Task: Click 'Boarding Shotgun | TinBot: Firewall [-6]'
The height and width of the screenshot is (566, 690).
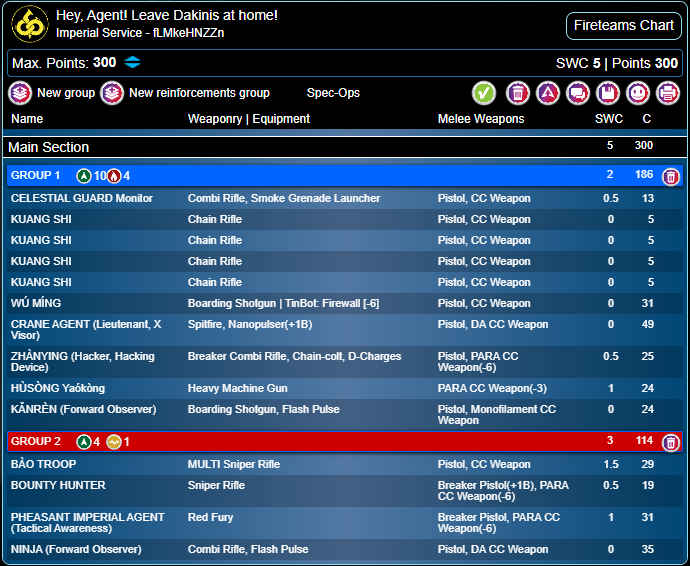Action: point(283,303)
